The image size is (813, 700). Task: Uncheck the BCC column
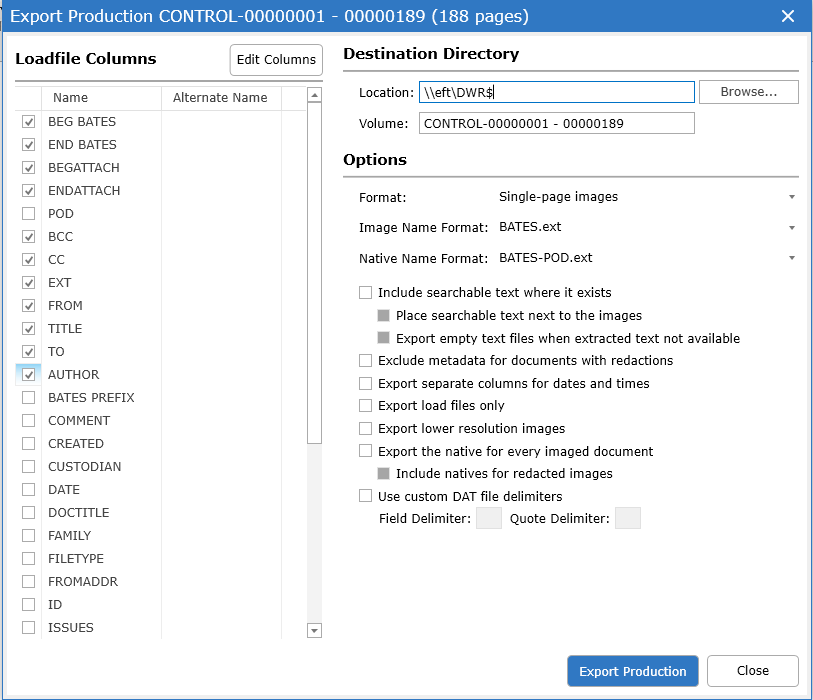(x=29, y=236)
